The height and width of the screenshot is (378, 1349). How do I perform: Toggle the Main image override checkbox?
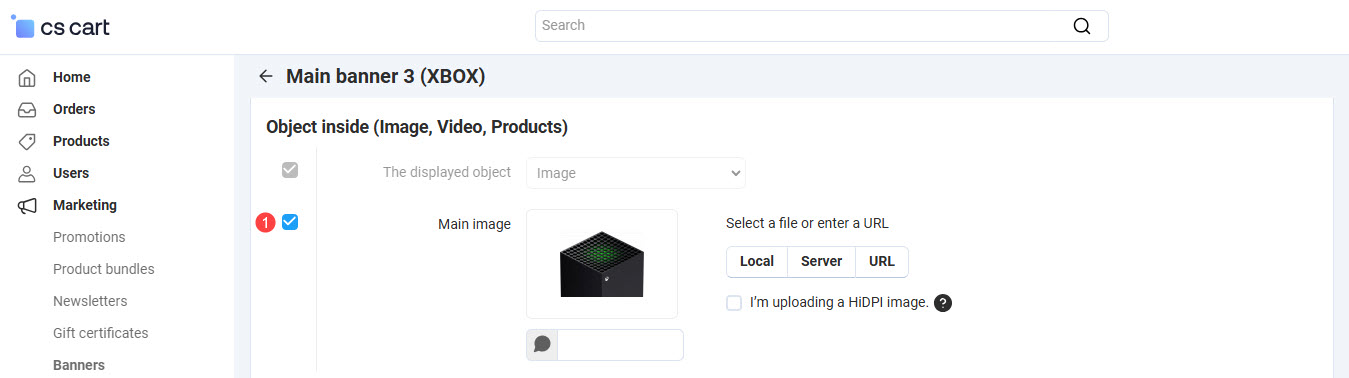tap(290, 222)
